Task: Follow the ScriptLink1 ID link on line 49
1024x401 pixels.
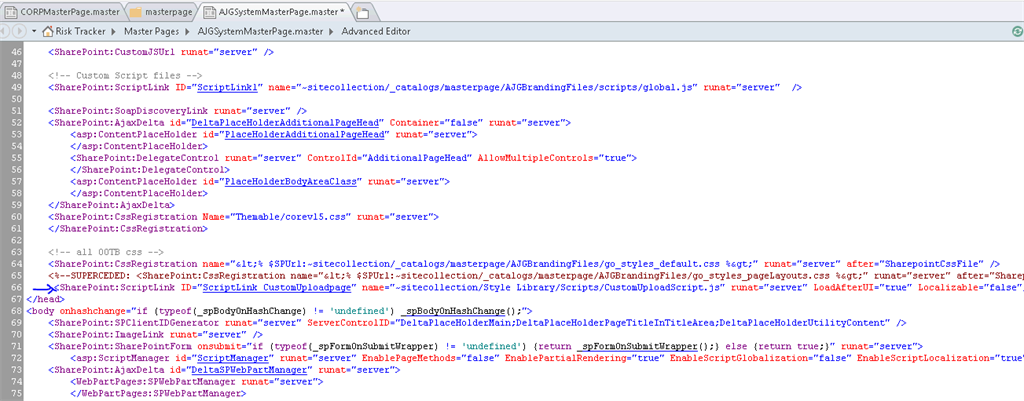Action: (x=230, y=87)
